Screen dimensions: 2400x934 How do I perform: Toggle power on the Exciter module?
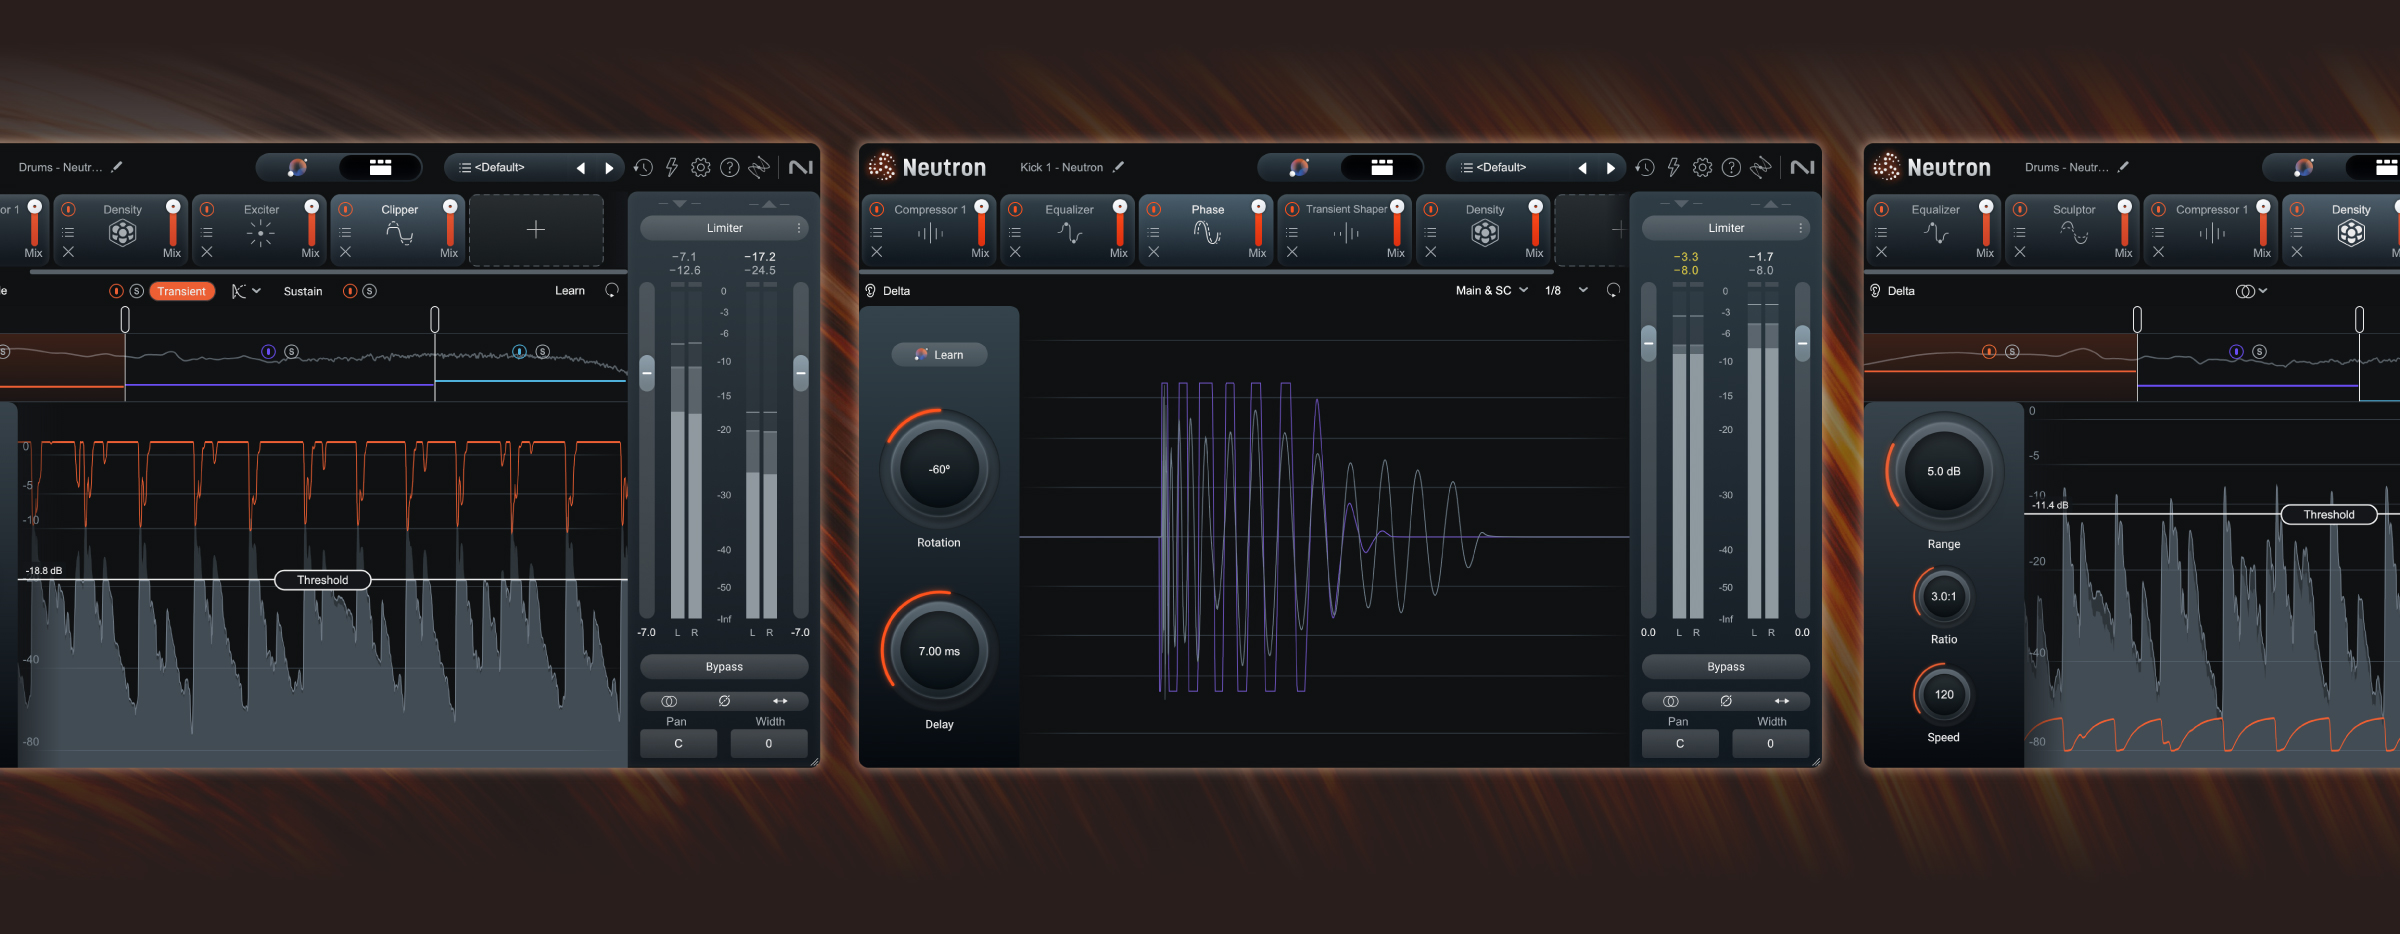(x=207, y=209)
